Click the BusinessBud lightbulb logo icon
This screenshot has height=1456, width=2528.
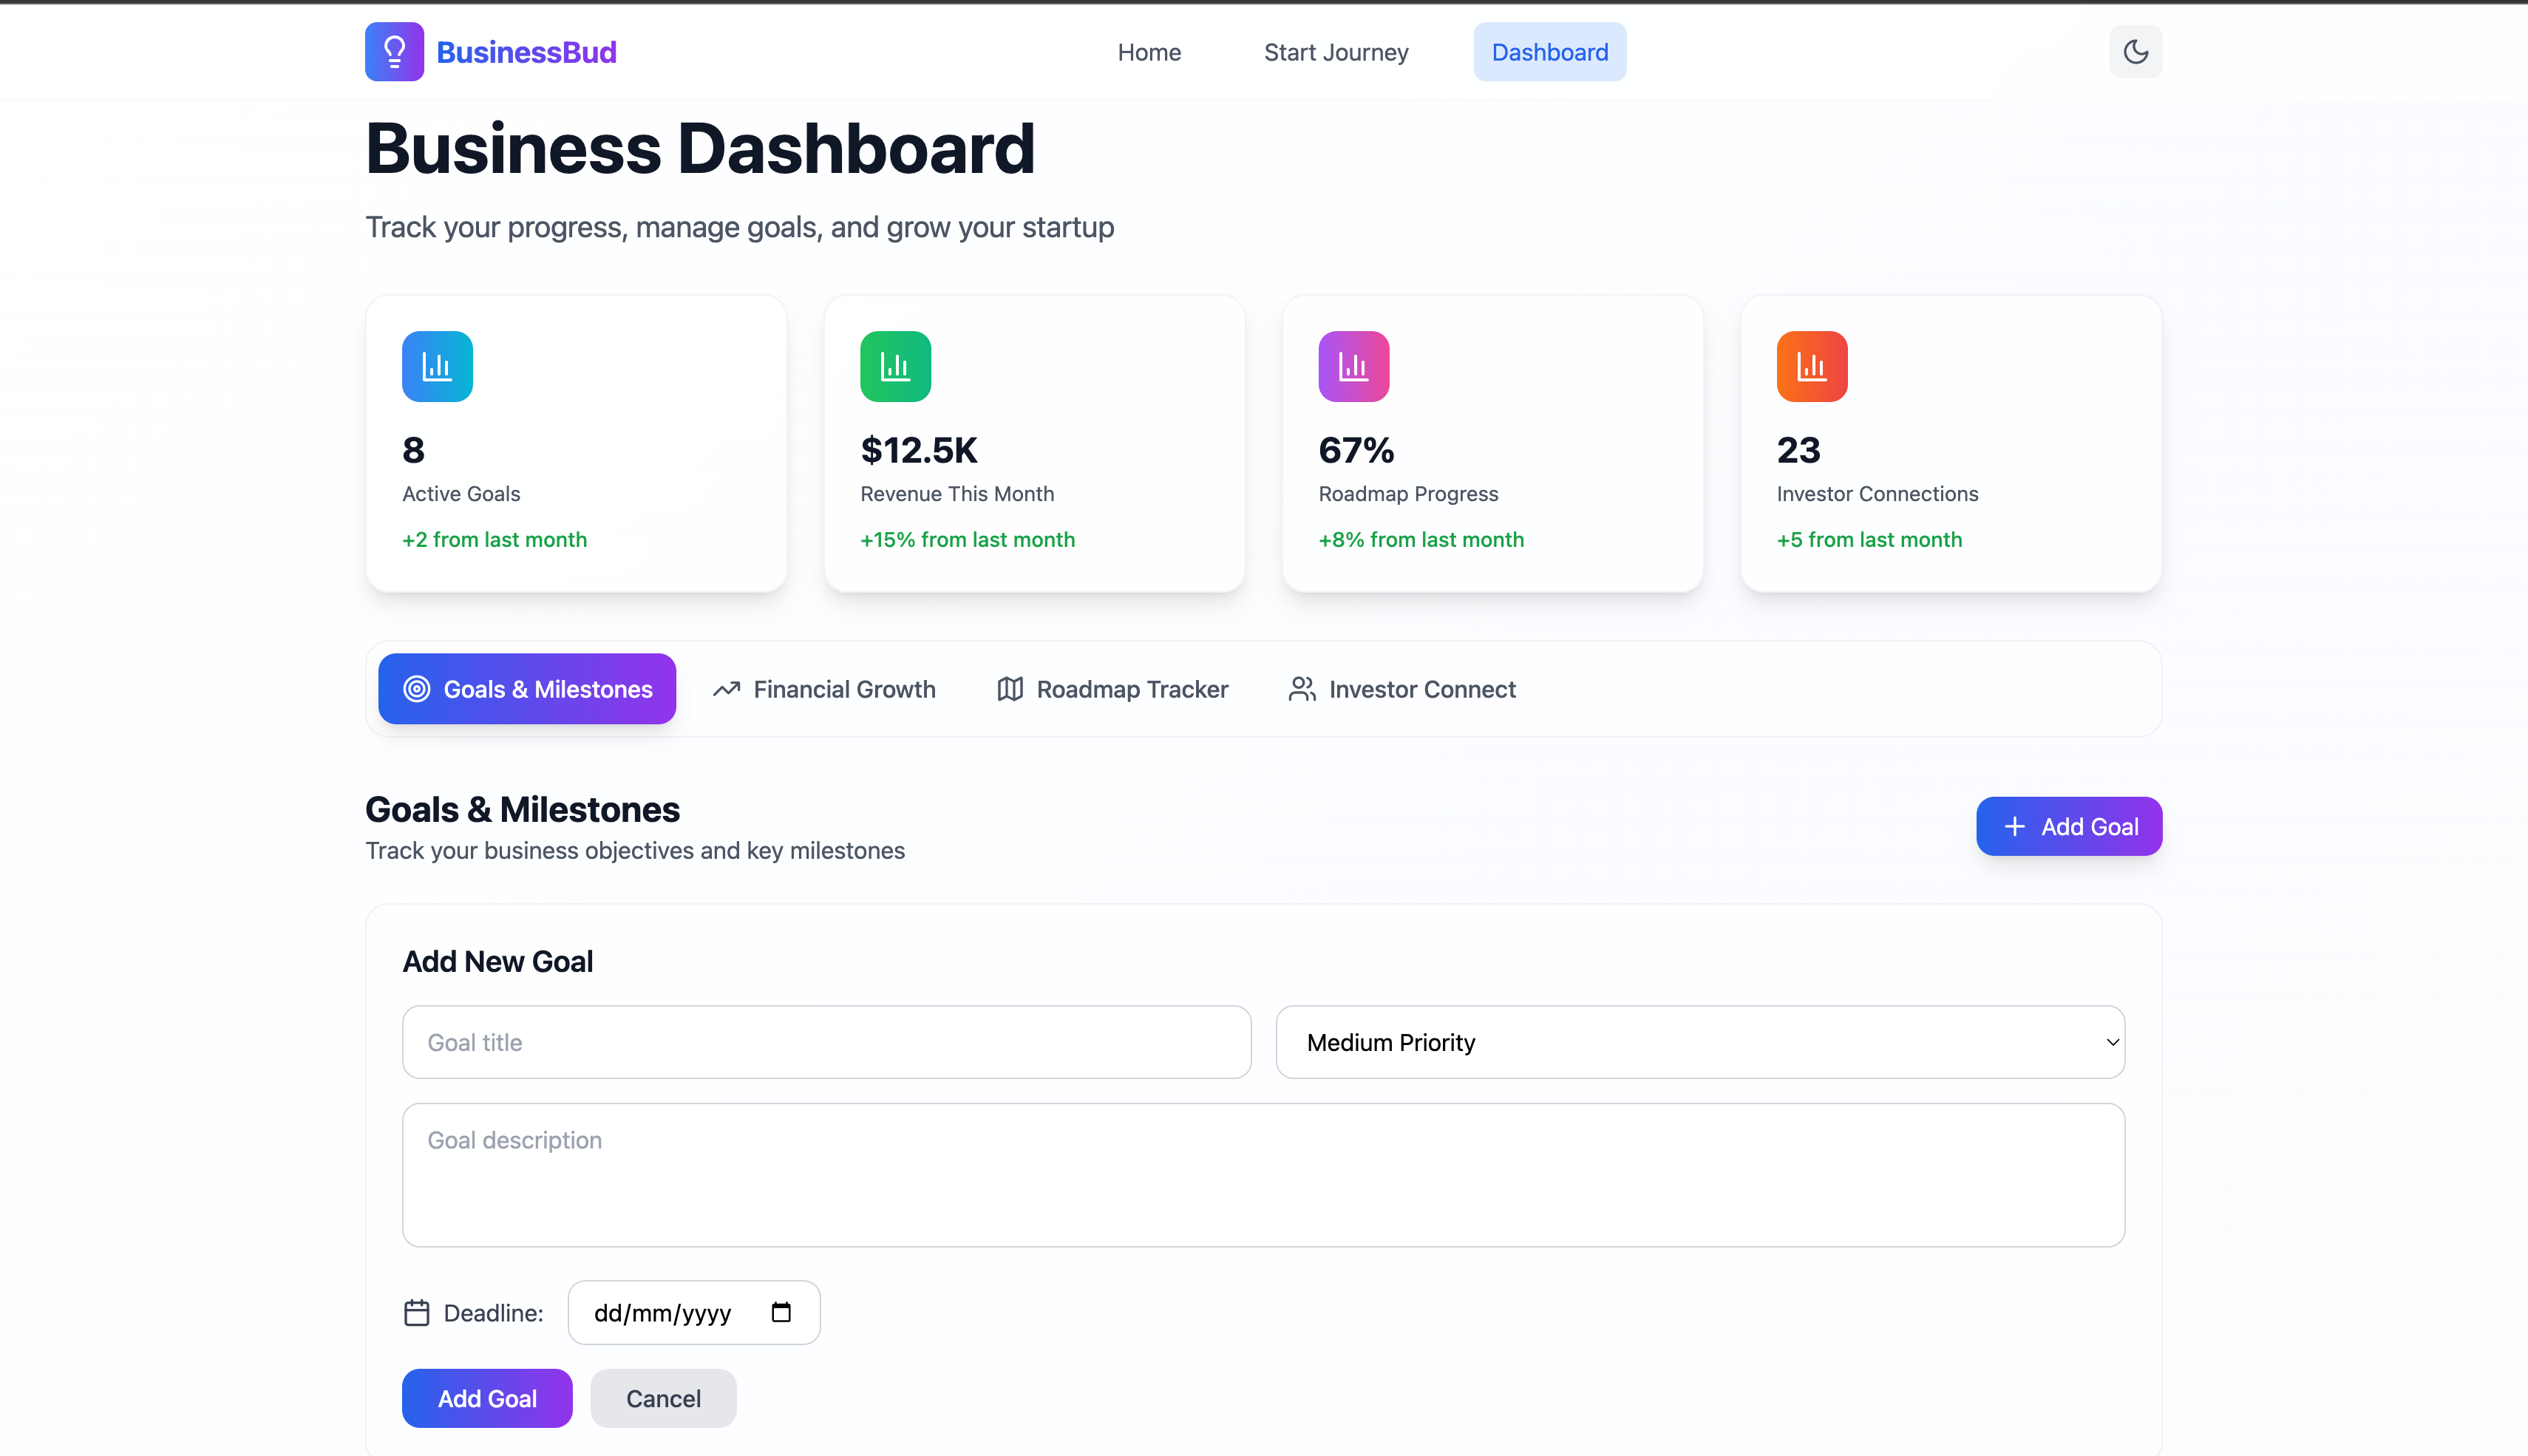coord(394,52)
